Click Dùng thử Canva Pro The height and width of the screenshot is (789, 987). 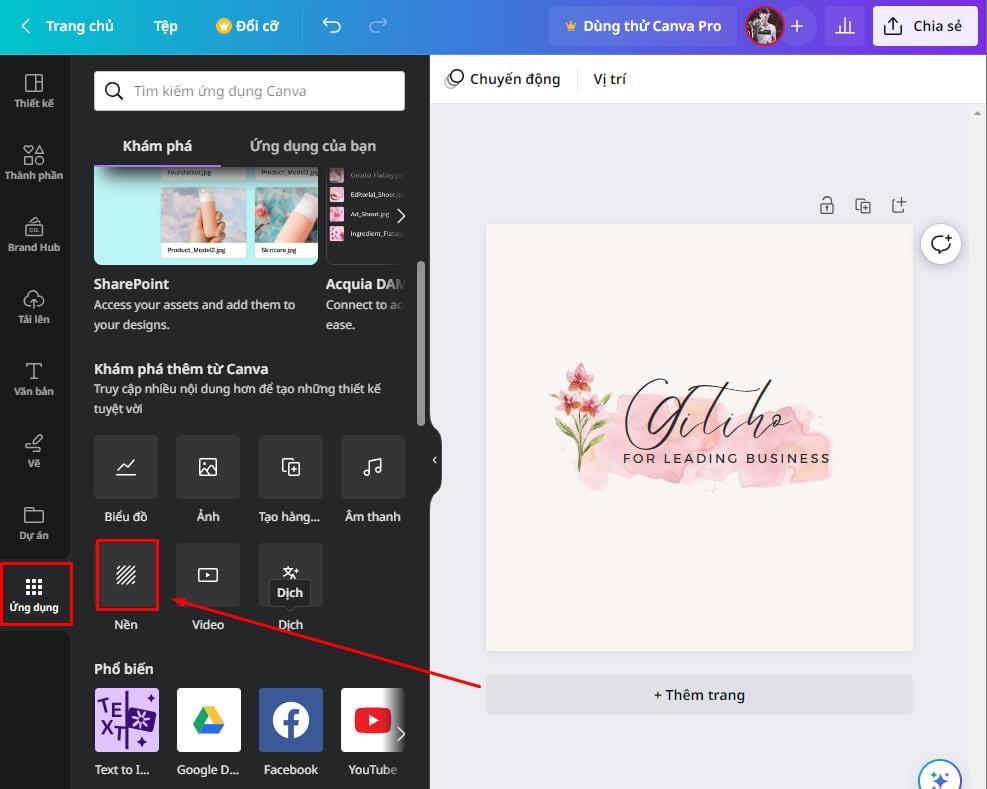pos(641,25)
